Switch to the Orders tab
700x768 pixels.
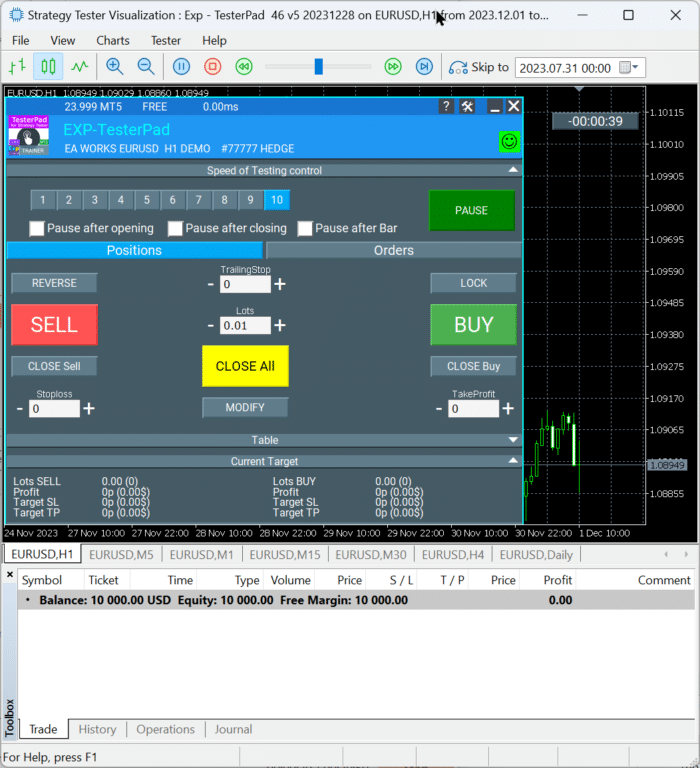(x=393, y=250)
